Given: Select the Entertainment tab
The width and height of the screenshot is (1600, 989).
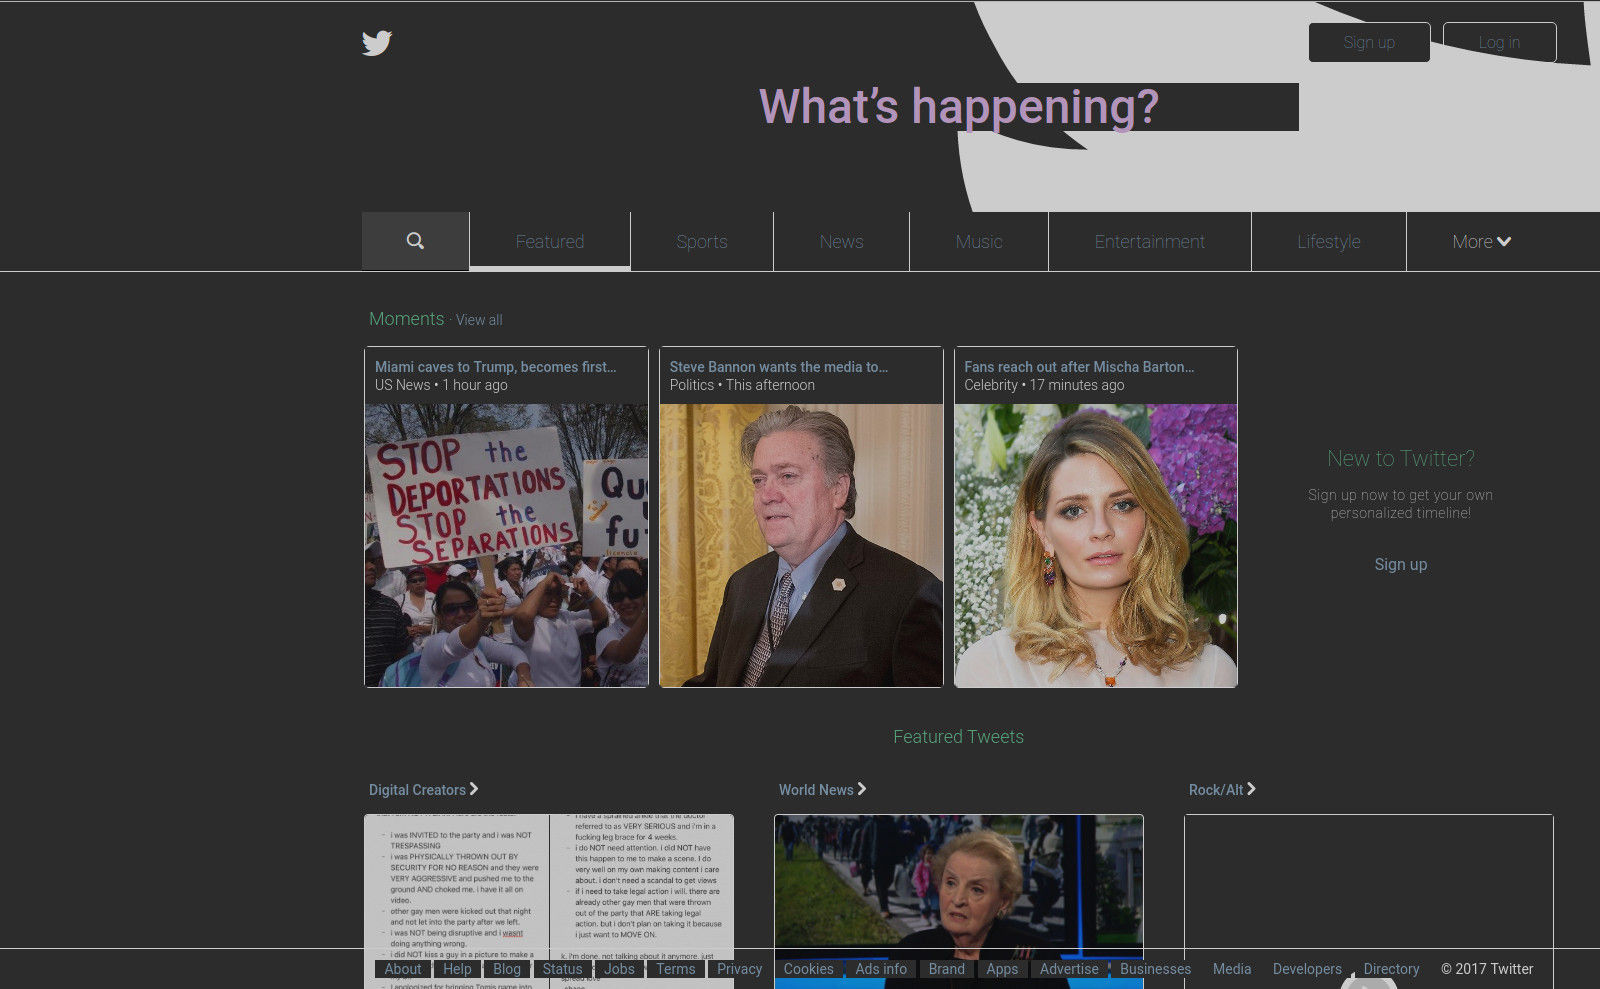Looking at the screenshot, I should (x=1150, y=241).
